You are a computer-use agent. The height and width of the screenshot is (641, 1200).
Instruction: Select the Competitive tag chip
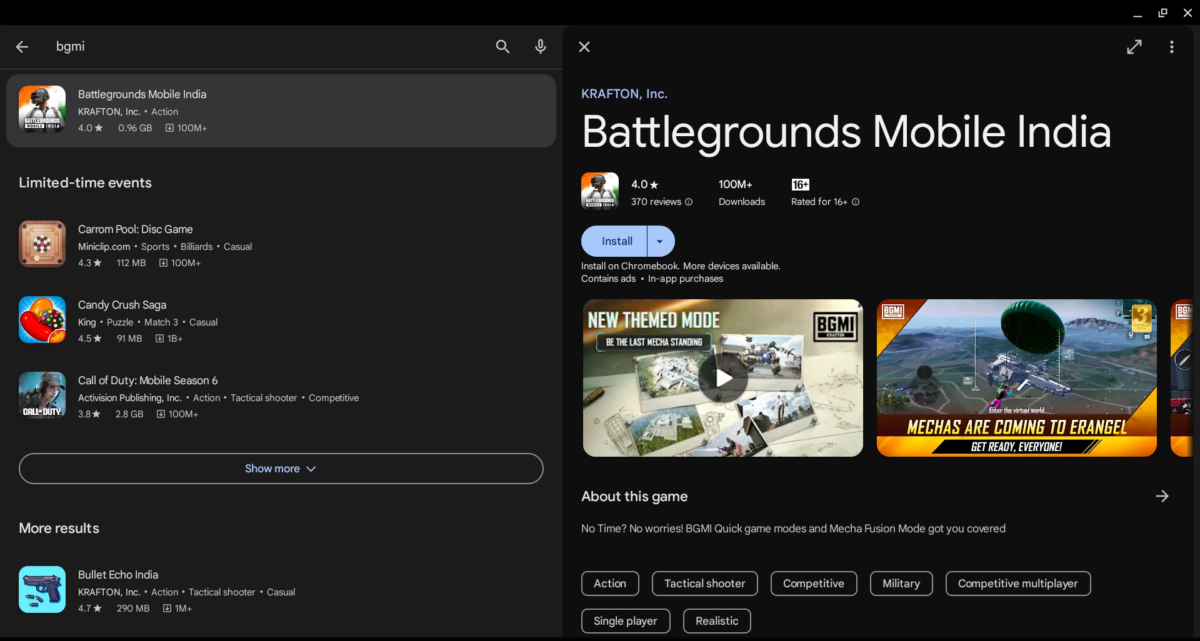click(x=813, y=583)
